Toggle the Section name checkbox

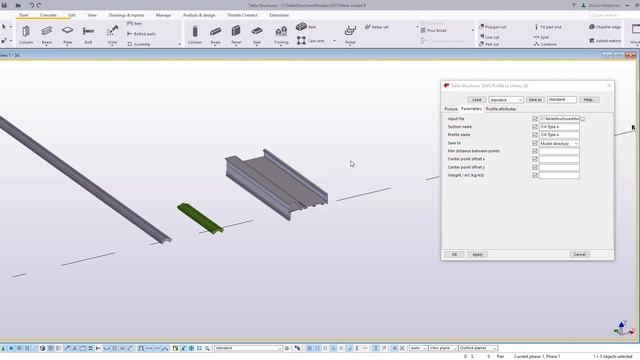(x=535, y=127)
